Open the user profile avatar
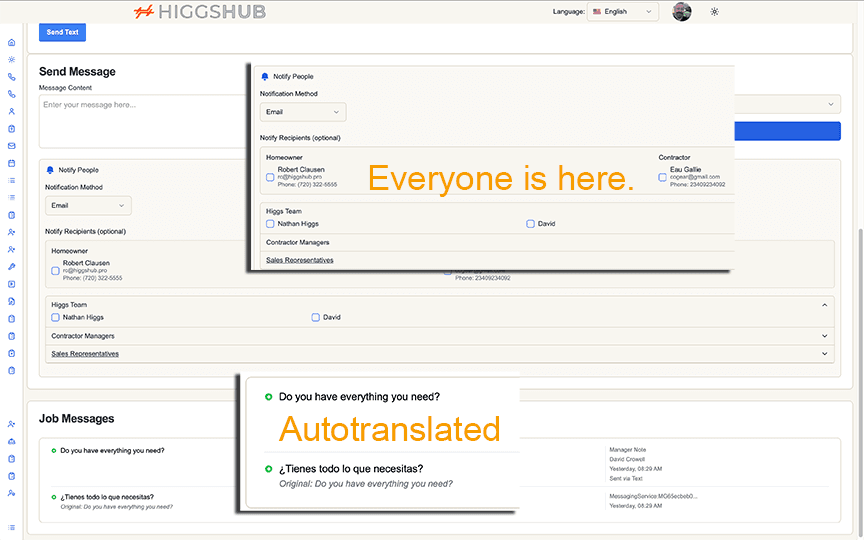 point(682,12)
